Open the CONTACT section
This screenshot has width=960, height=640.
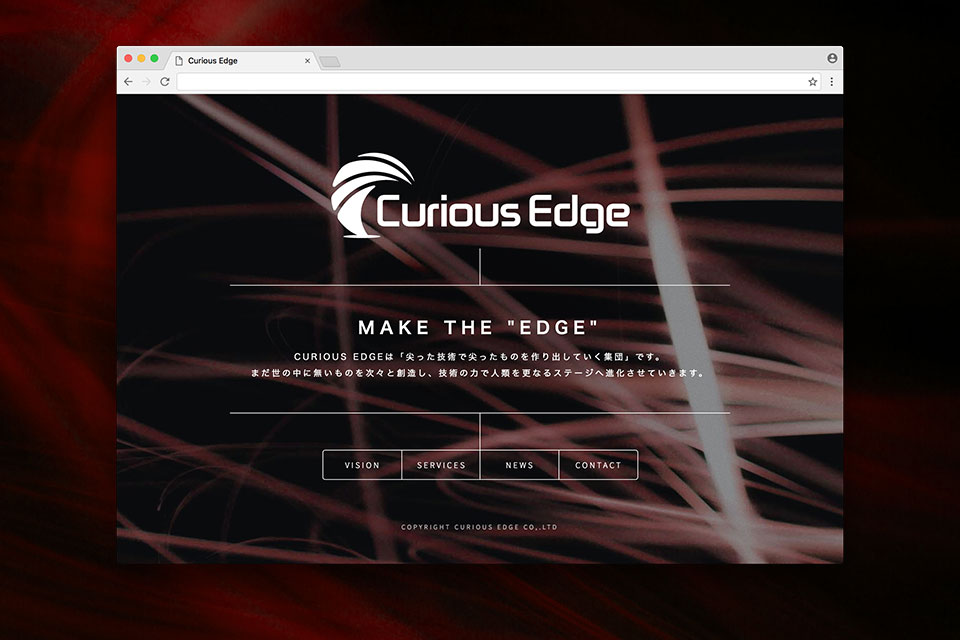coord(598,465)
